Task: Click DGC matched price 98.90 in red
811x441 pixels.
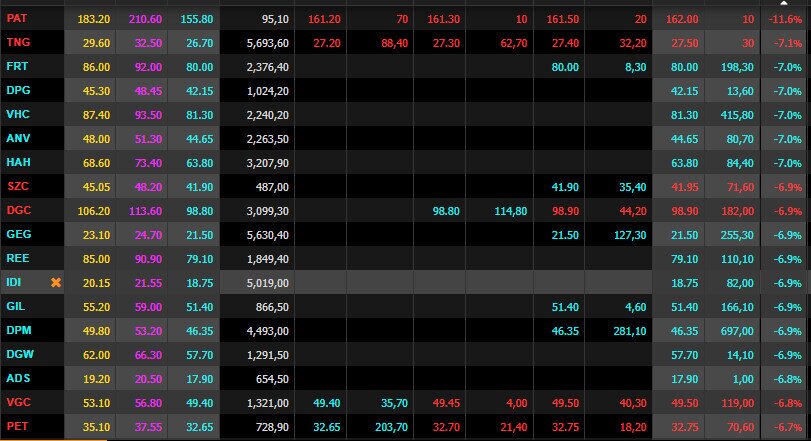Action: pos(684,211)
